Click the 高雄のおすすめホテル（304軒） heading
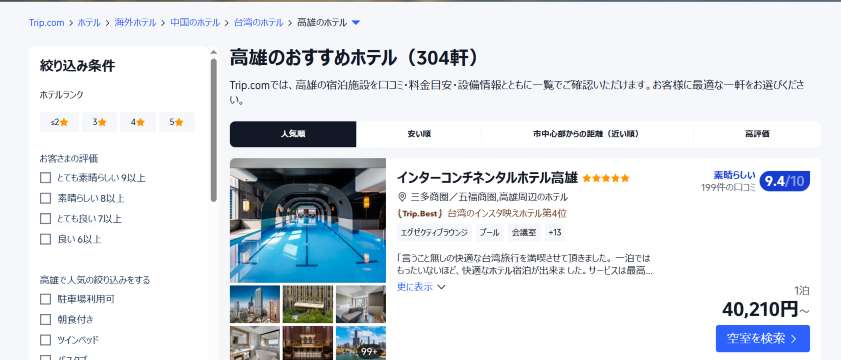This screenshot has width=841, height=360. [x=353, y=58]
